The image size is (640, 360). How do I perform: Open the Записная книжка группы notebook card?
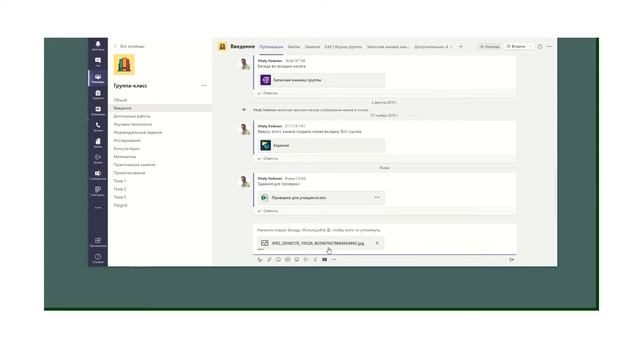tap(321, 80)
